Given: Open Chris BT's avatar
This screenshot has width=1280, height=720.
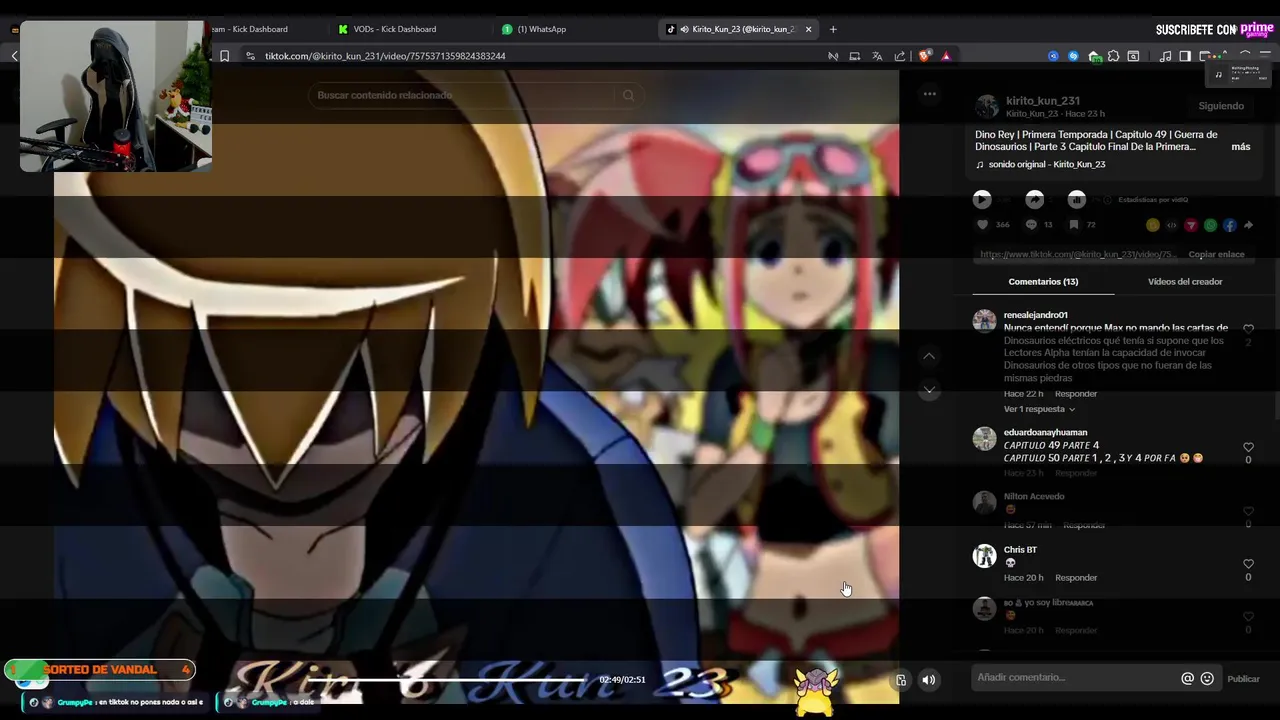Looking at the screenshot, I should click(x=985, y=556).
